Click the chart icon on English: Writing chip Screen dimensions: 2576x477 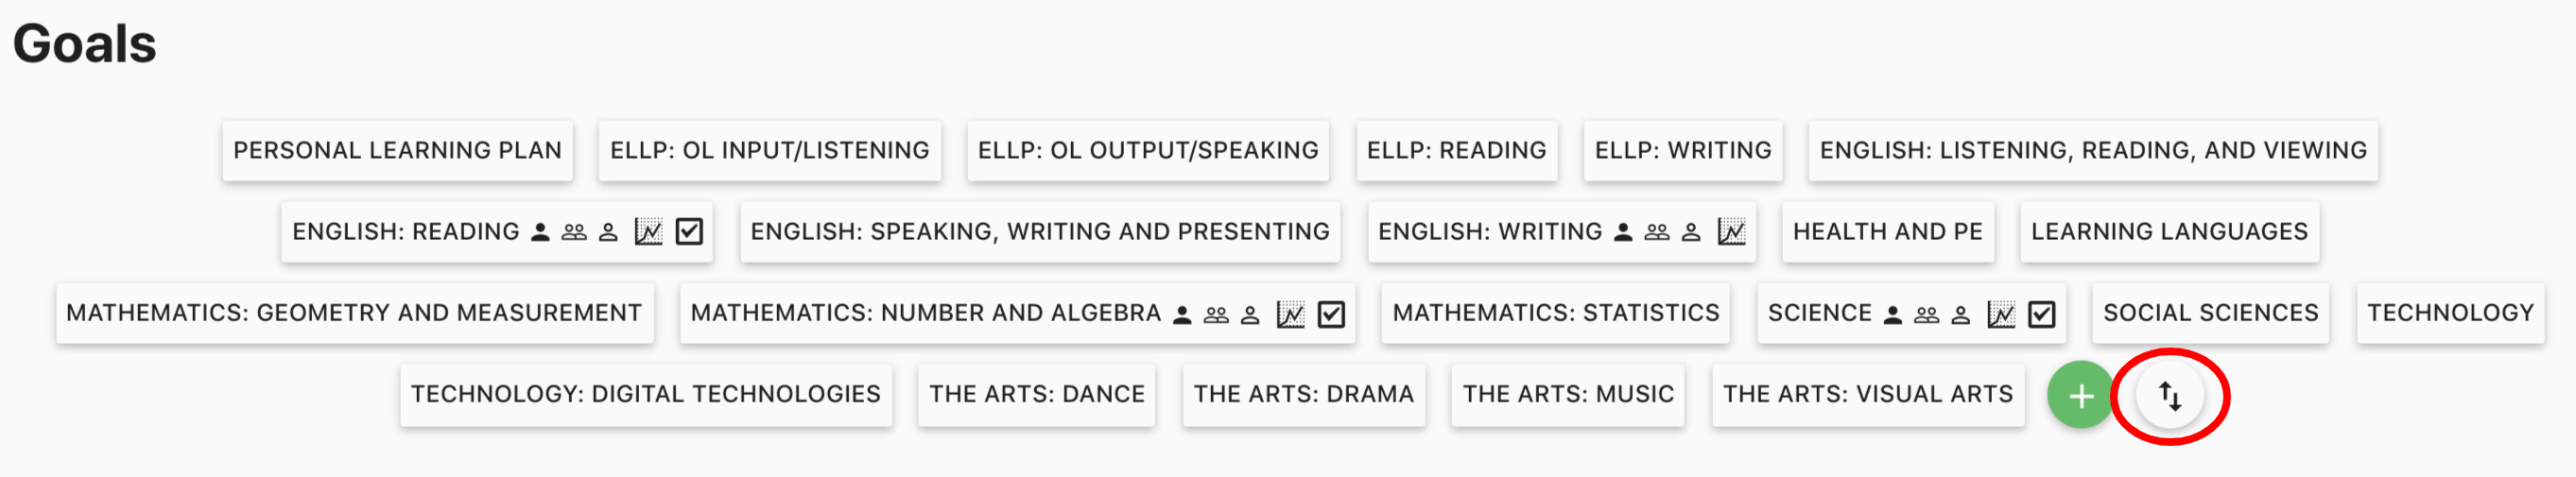pos(1731,232)
